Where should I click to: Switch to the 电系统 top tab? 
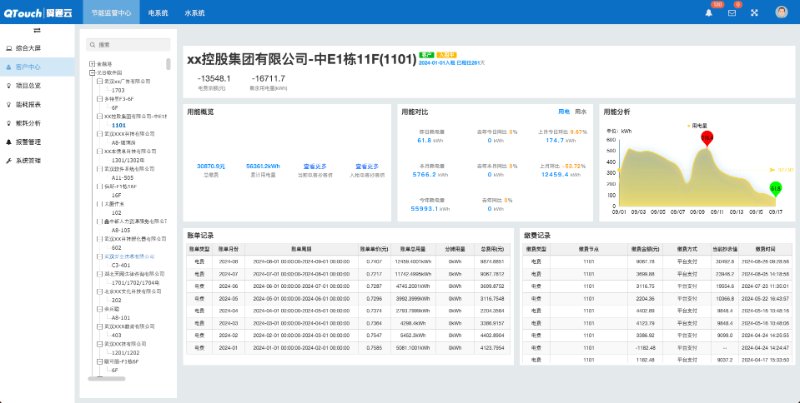pyautogui.click(x=158, y=12)
